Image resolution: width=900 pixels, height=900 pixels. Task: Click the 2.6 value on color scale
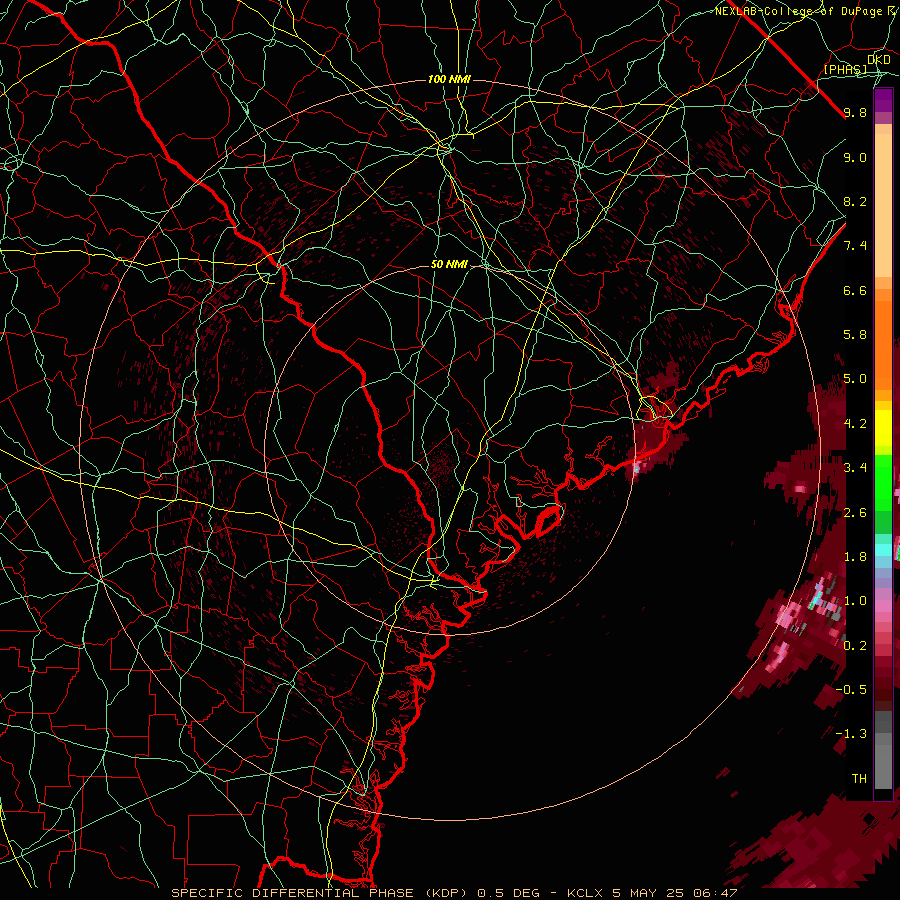855,513
